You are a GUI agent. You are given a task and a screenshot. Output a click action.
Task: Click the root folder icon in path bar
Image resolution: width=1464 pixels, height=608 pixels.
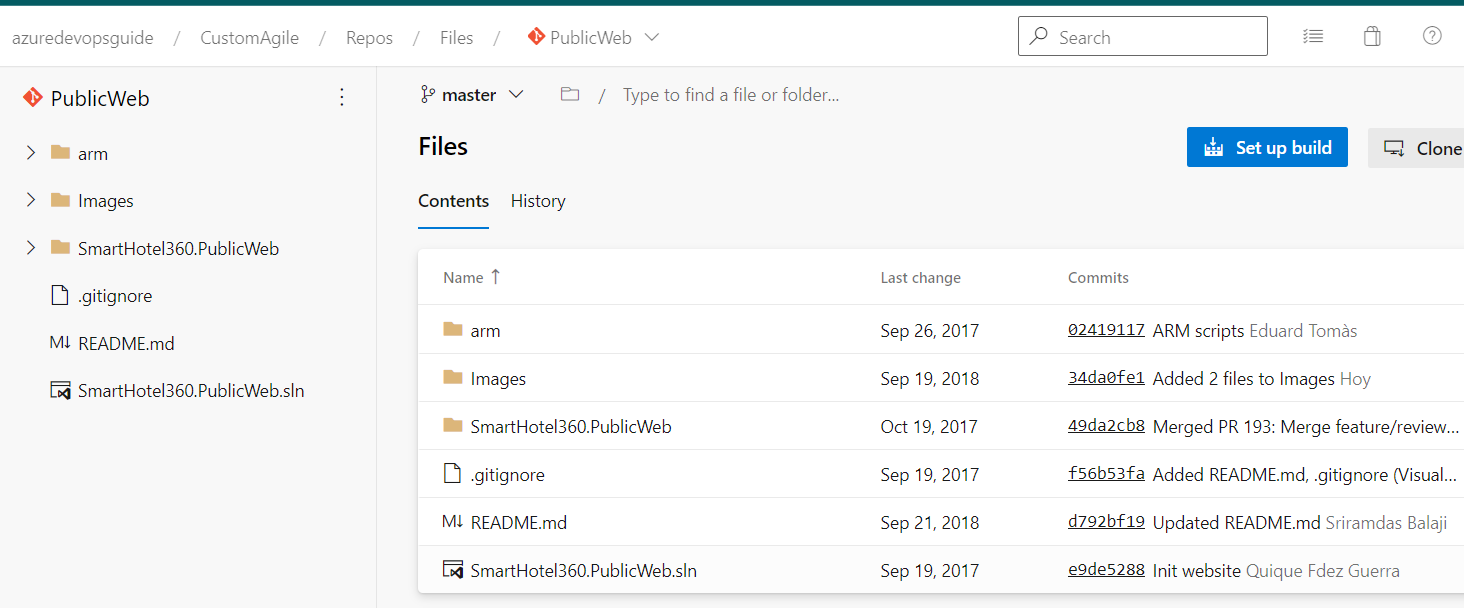click(x=570, y=94)
